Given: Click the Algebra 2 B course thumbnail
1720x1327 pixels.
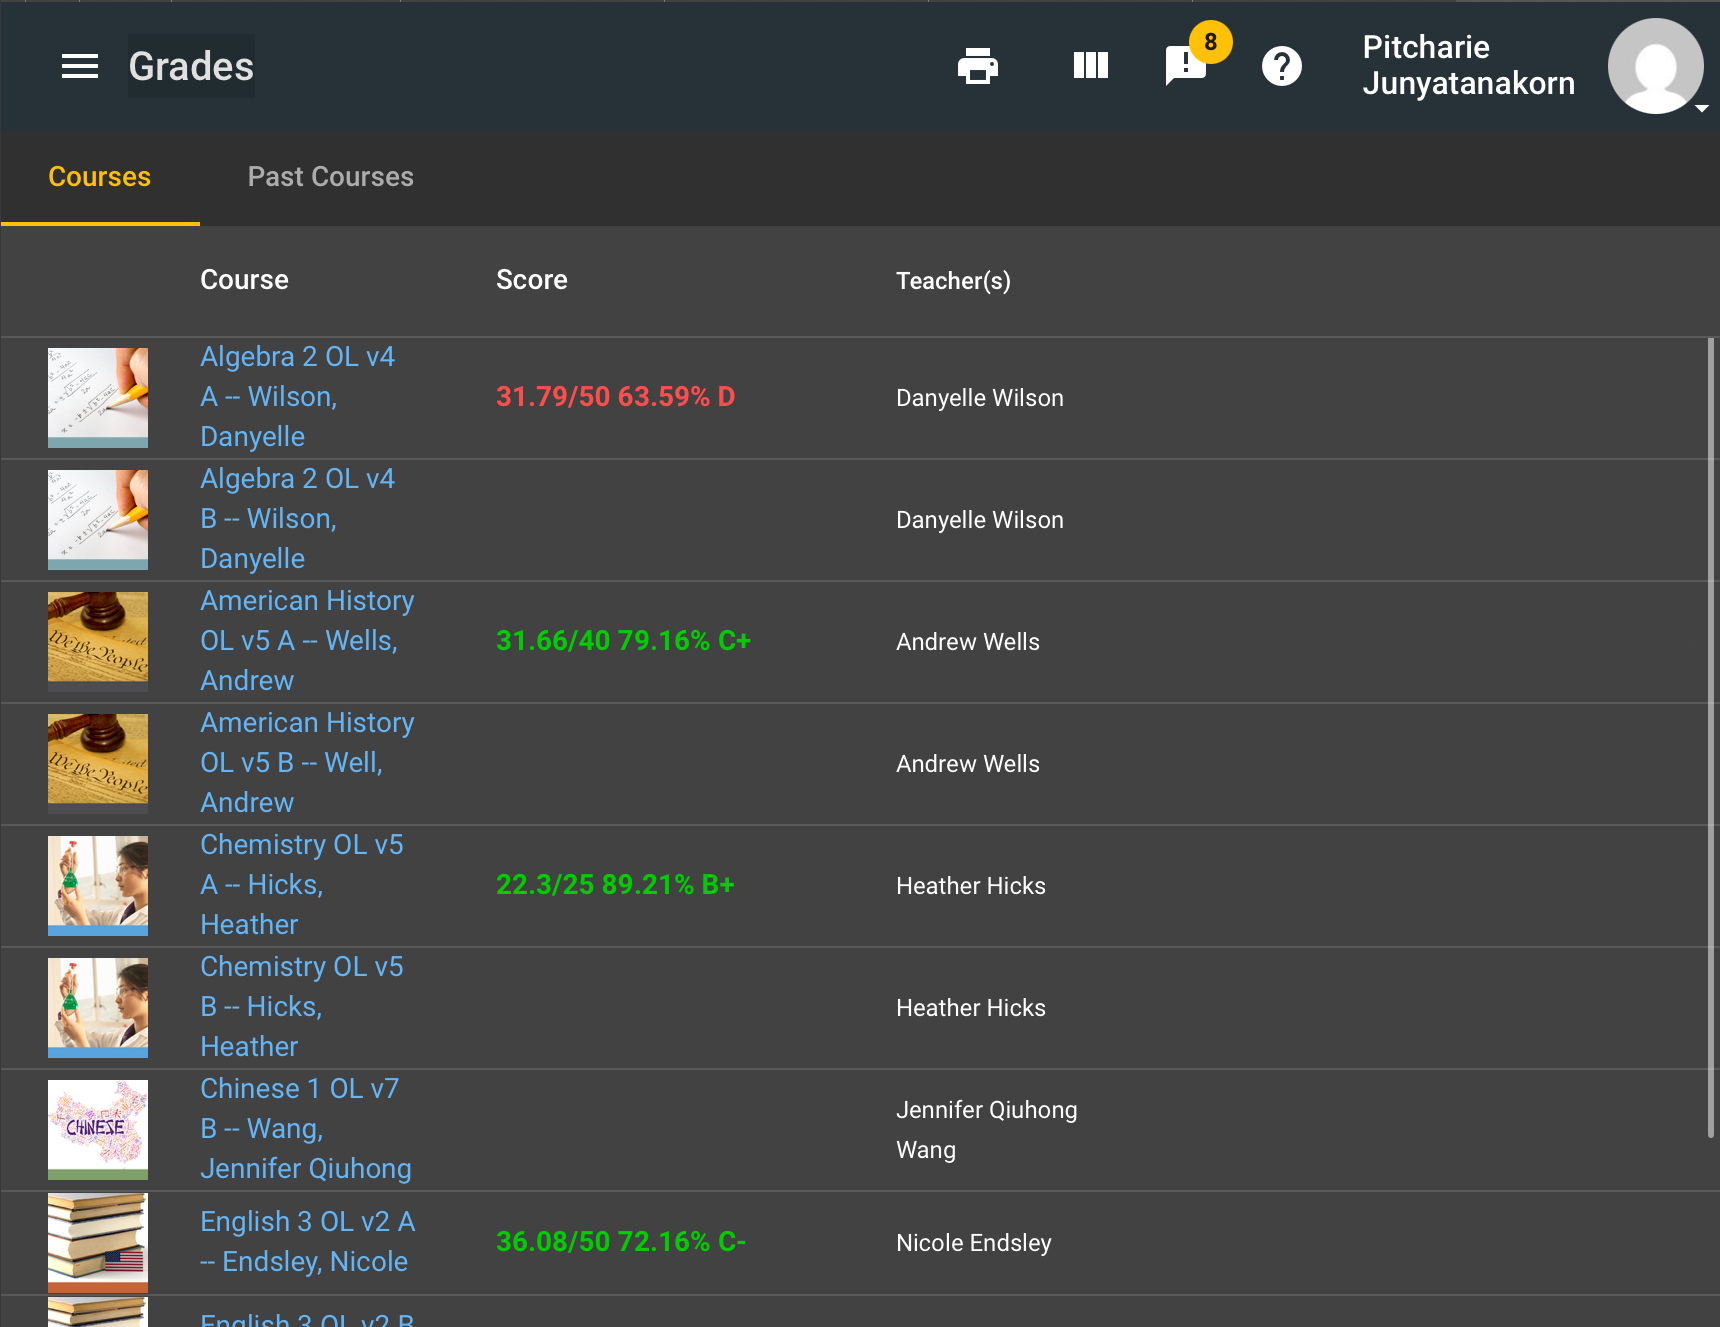Looking at the screenshot, I should click(98, 520).
